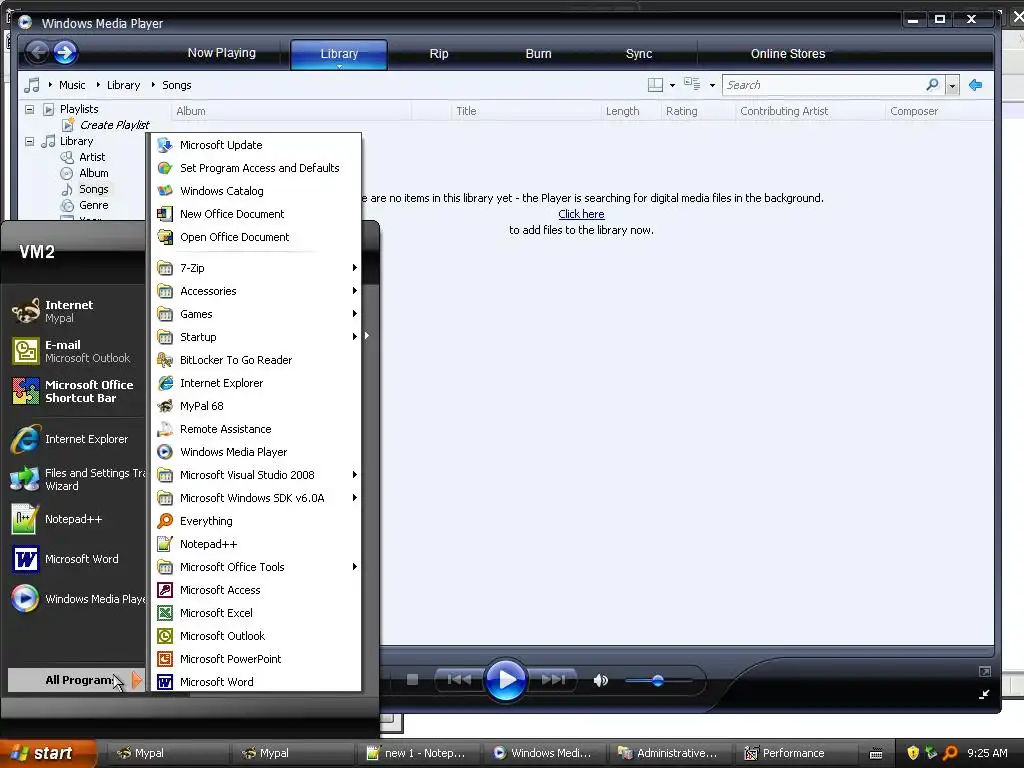Screen dimensions: 1024x768
Task: Expand Microsoft Windows SDK v6.0A submenu
Action: 256,498
